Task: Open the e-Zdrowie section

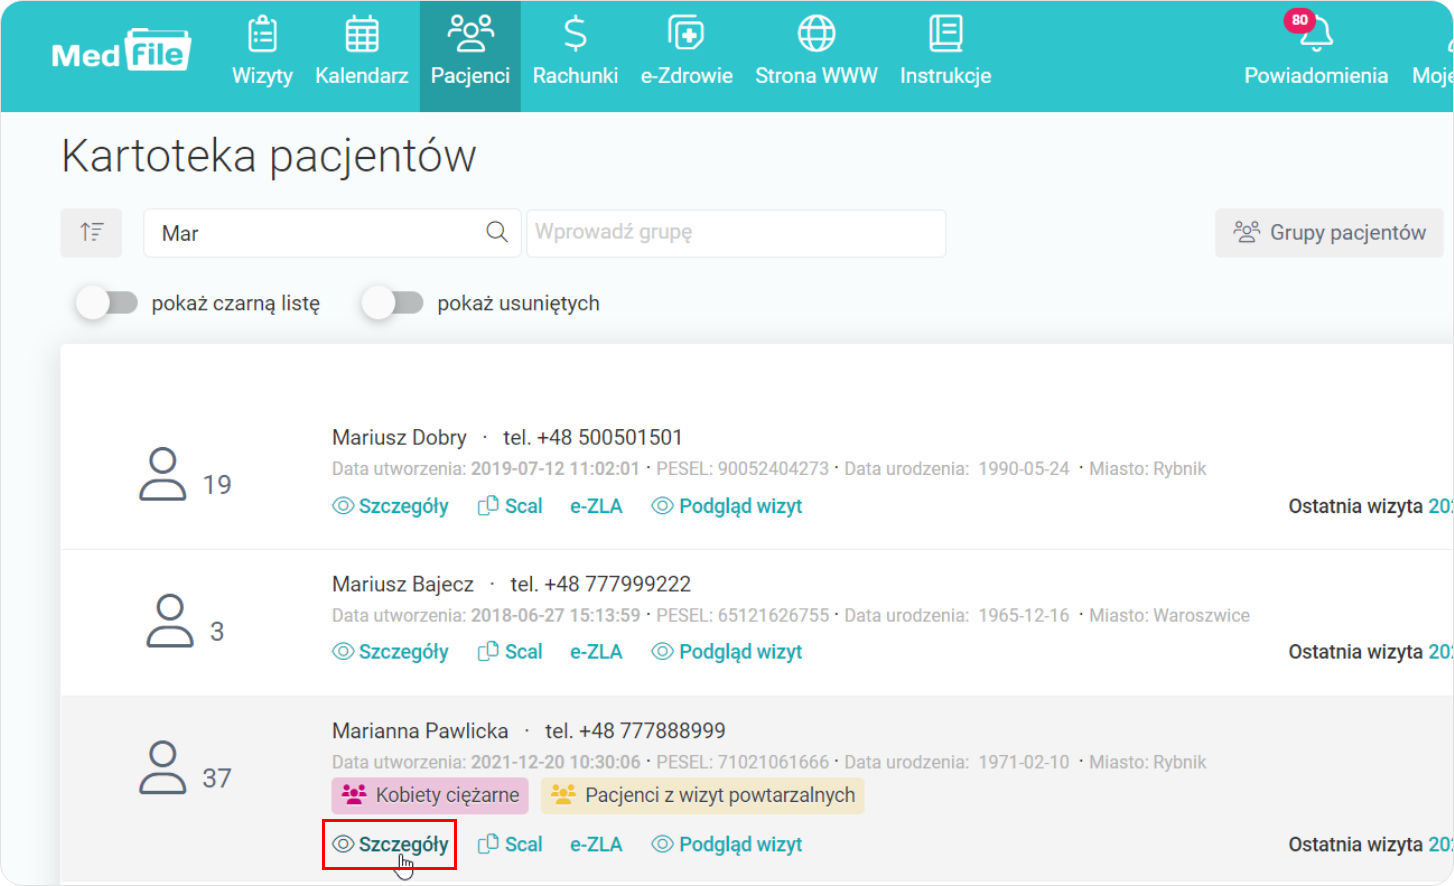Action: click(687, 52)
